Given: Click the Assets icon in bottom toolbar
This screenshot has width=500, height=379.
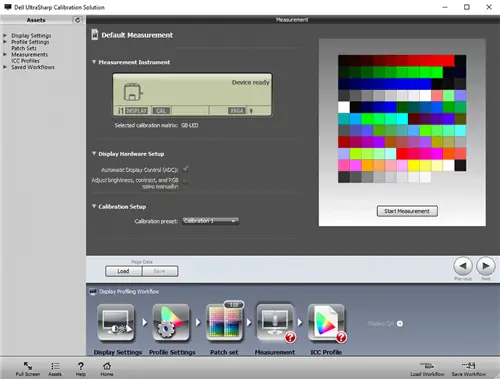Looking at the screenshot, I should click(55, 366).
